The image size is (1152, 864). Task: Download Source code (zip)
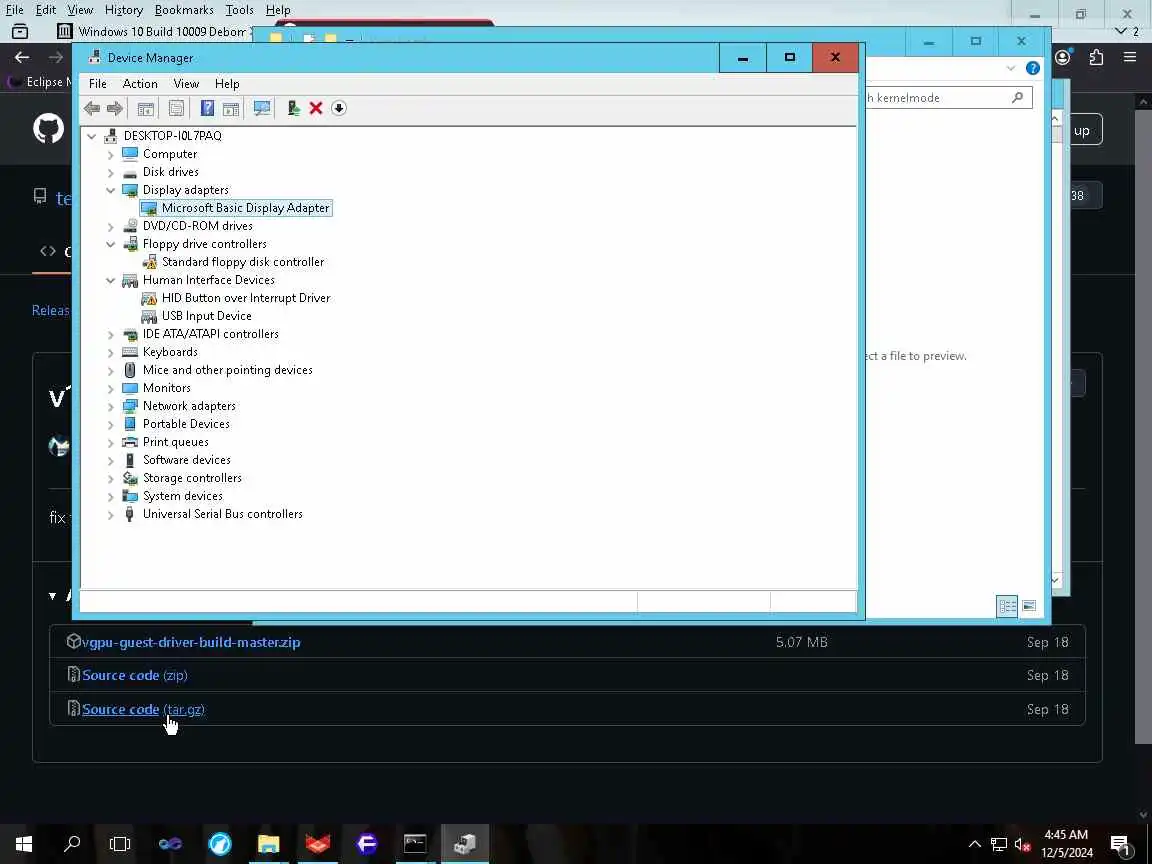click(134, 675)
